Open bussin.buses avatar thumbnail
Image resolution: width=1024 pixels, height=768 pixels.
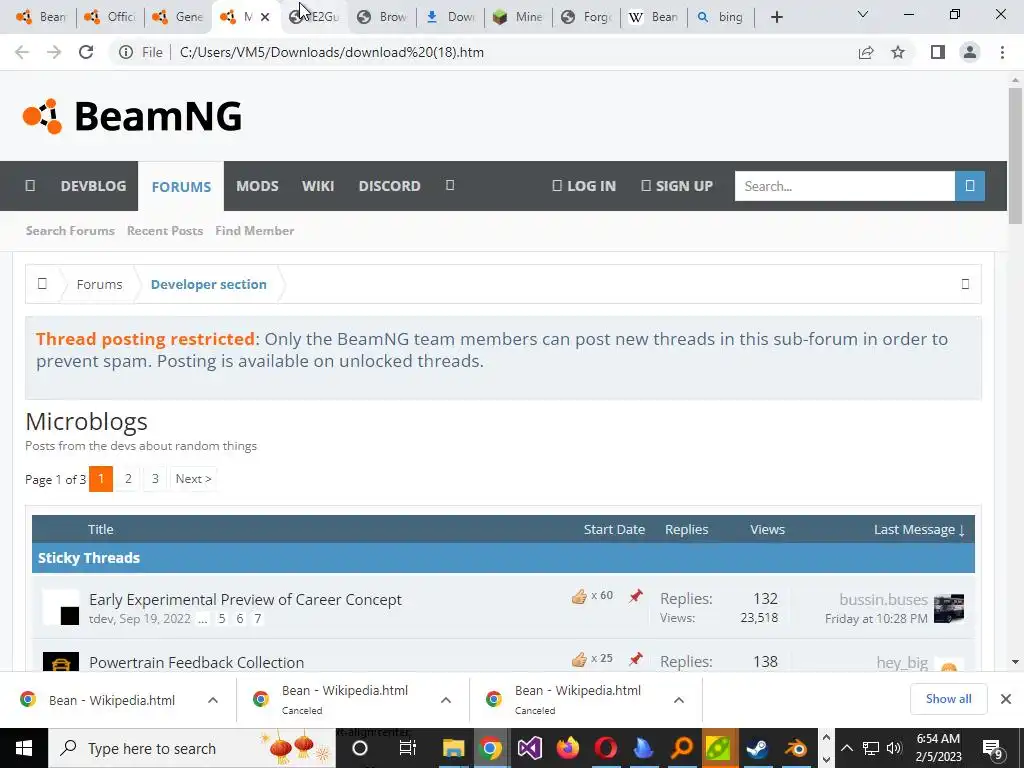coord(949,609)
